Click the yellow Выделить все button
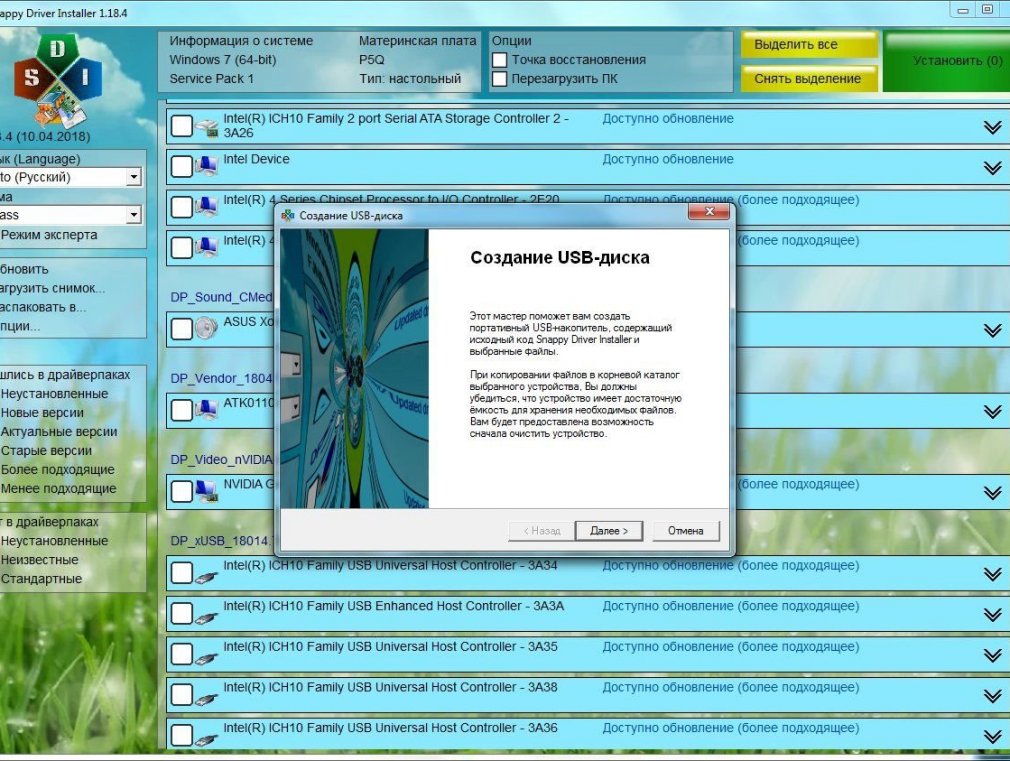Viewport: 1010px width, 761px height. pos(809,44)
